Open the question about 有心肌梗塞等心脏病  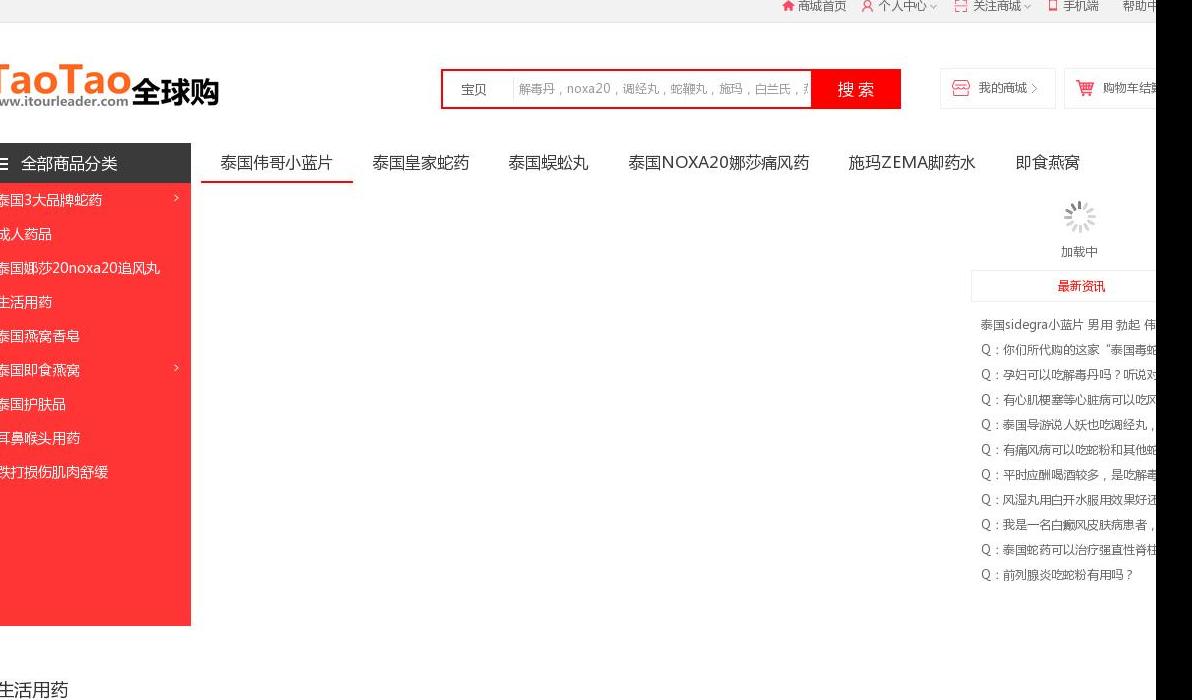1068,400
